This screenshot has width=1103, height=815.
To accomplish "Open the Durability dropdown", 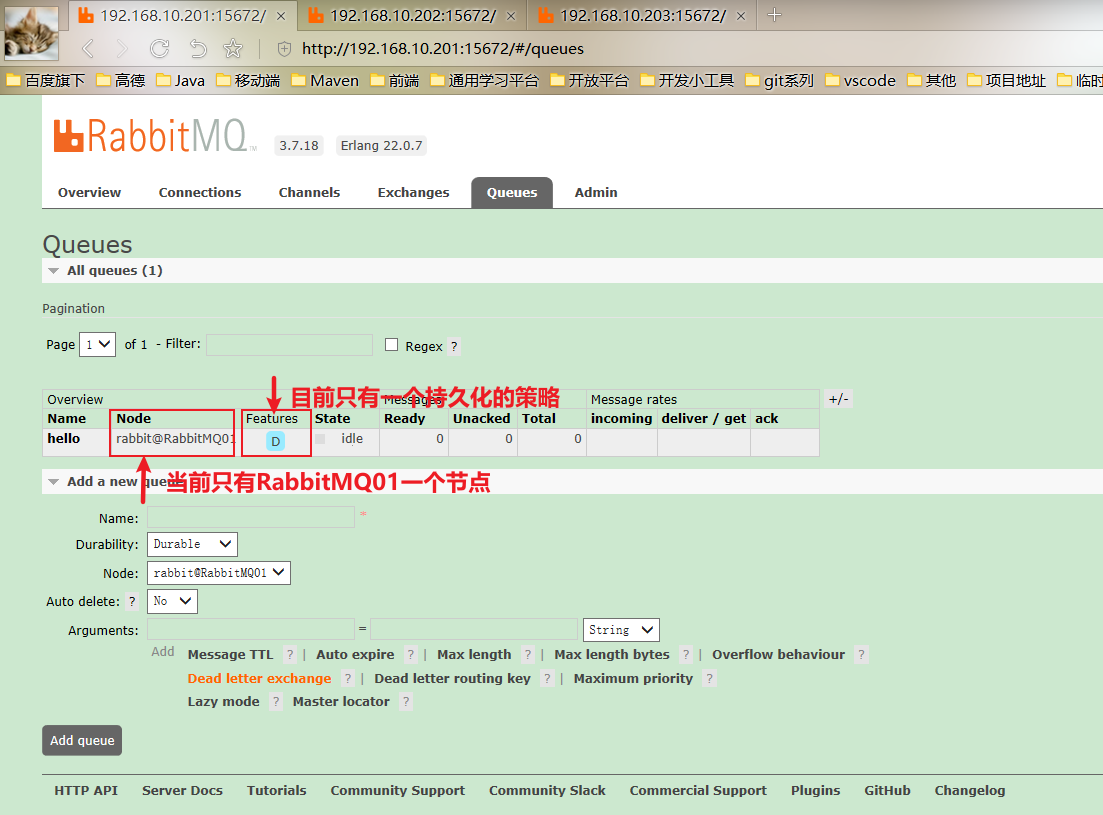I will click(x=192, y=544).
